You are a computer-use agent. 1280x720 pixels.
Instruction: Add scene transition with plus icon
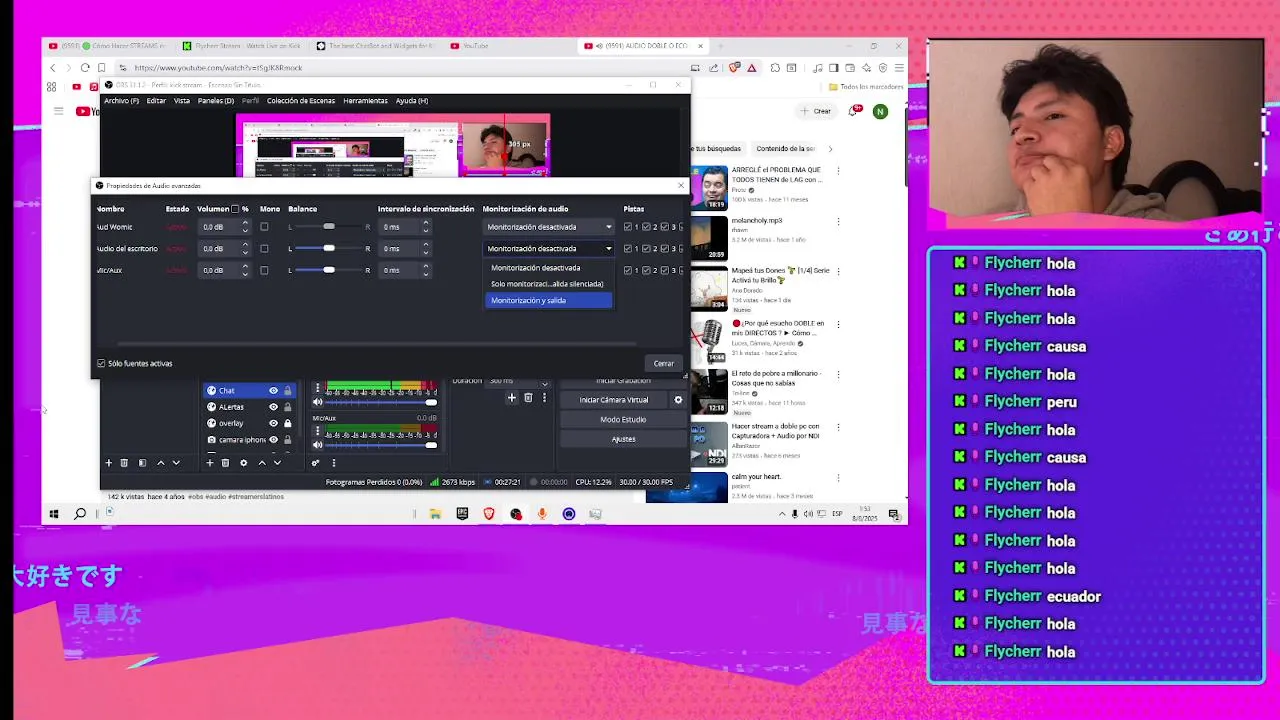click(x=511, y=398)
